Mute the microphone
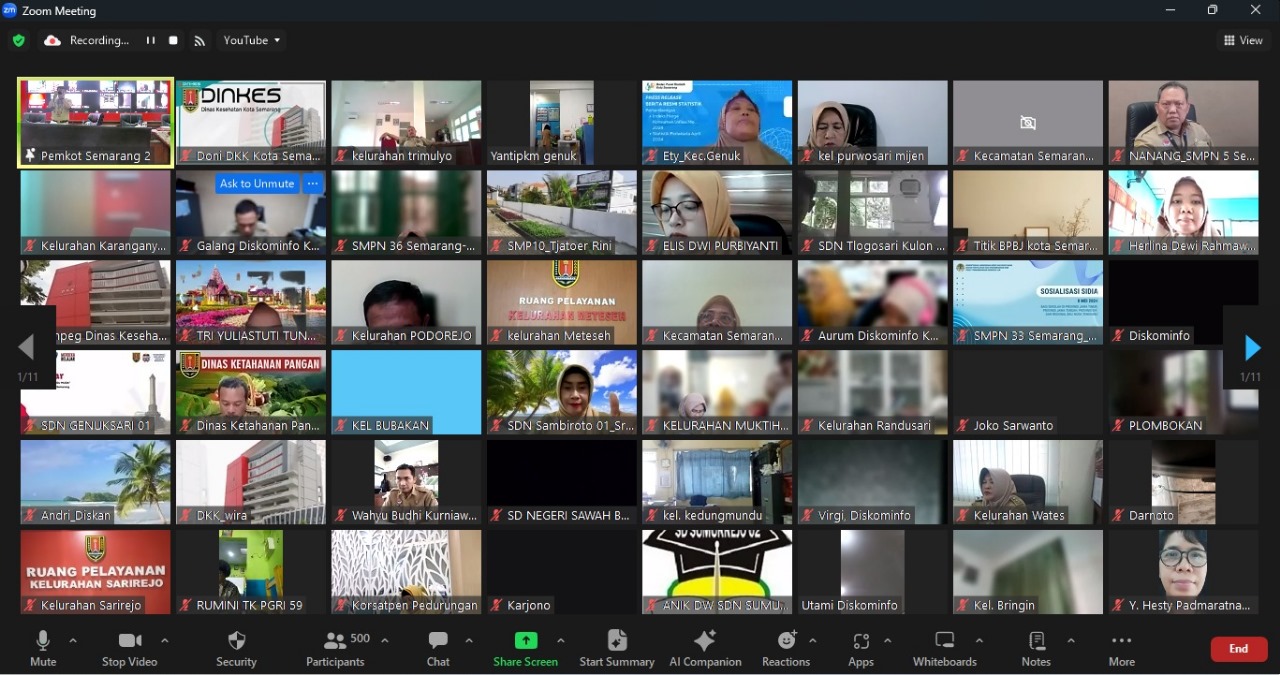Screen dimensions: 1280x675 coord(43,648)
